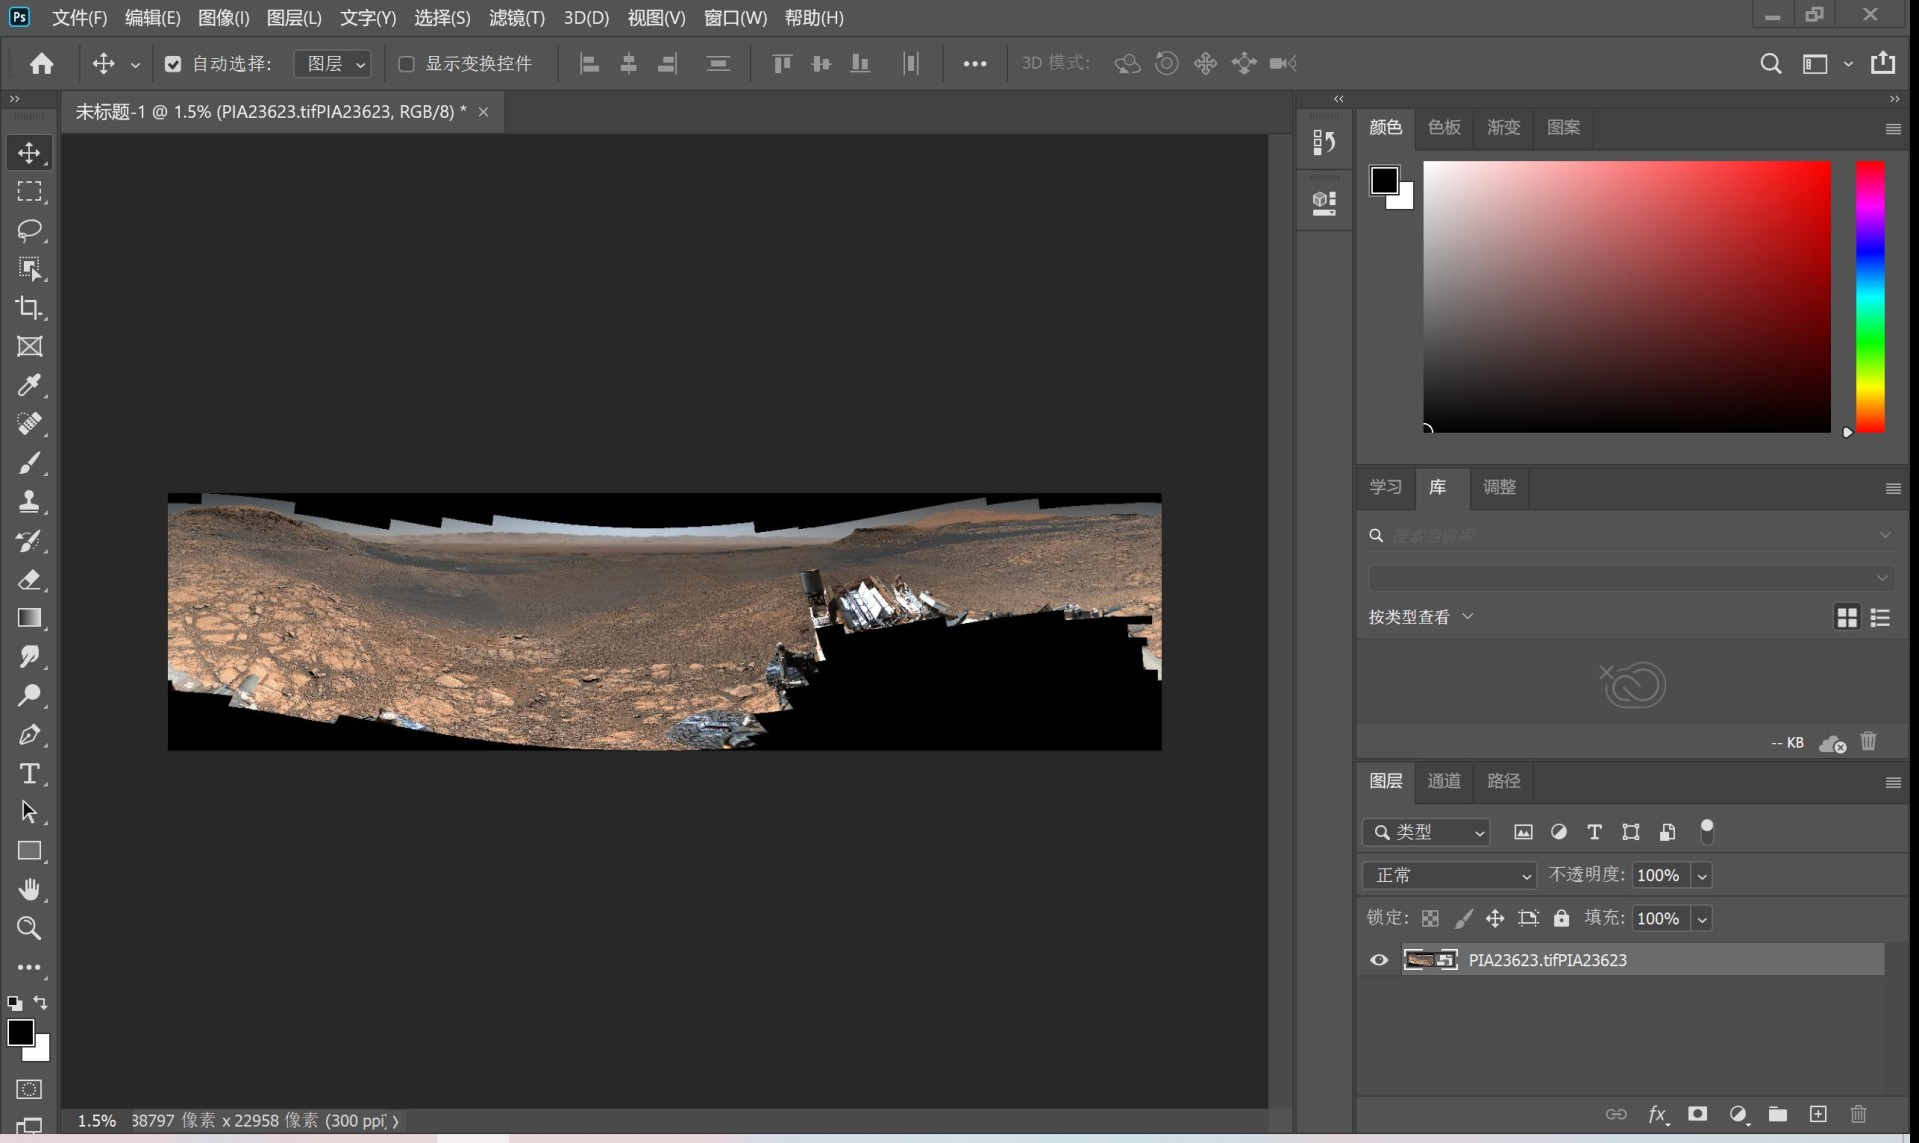1919x1143 pixels.
Task: Activate the Hand tool
Action: pos(29,889)
